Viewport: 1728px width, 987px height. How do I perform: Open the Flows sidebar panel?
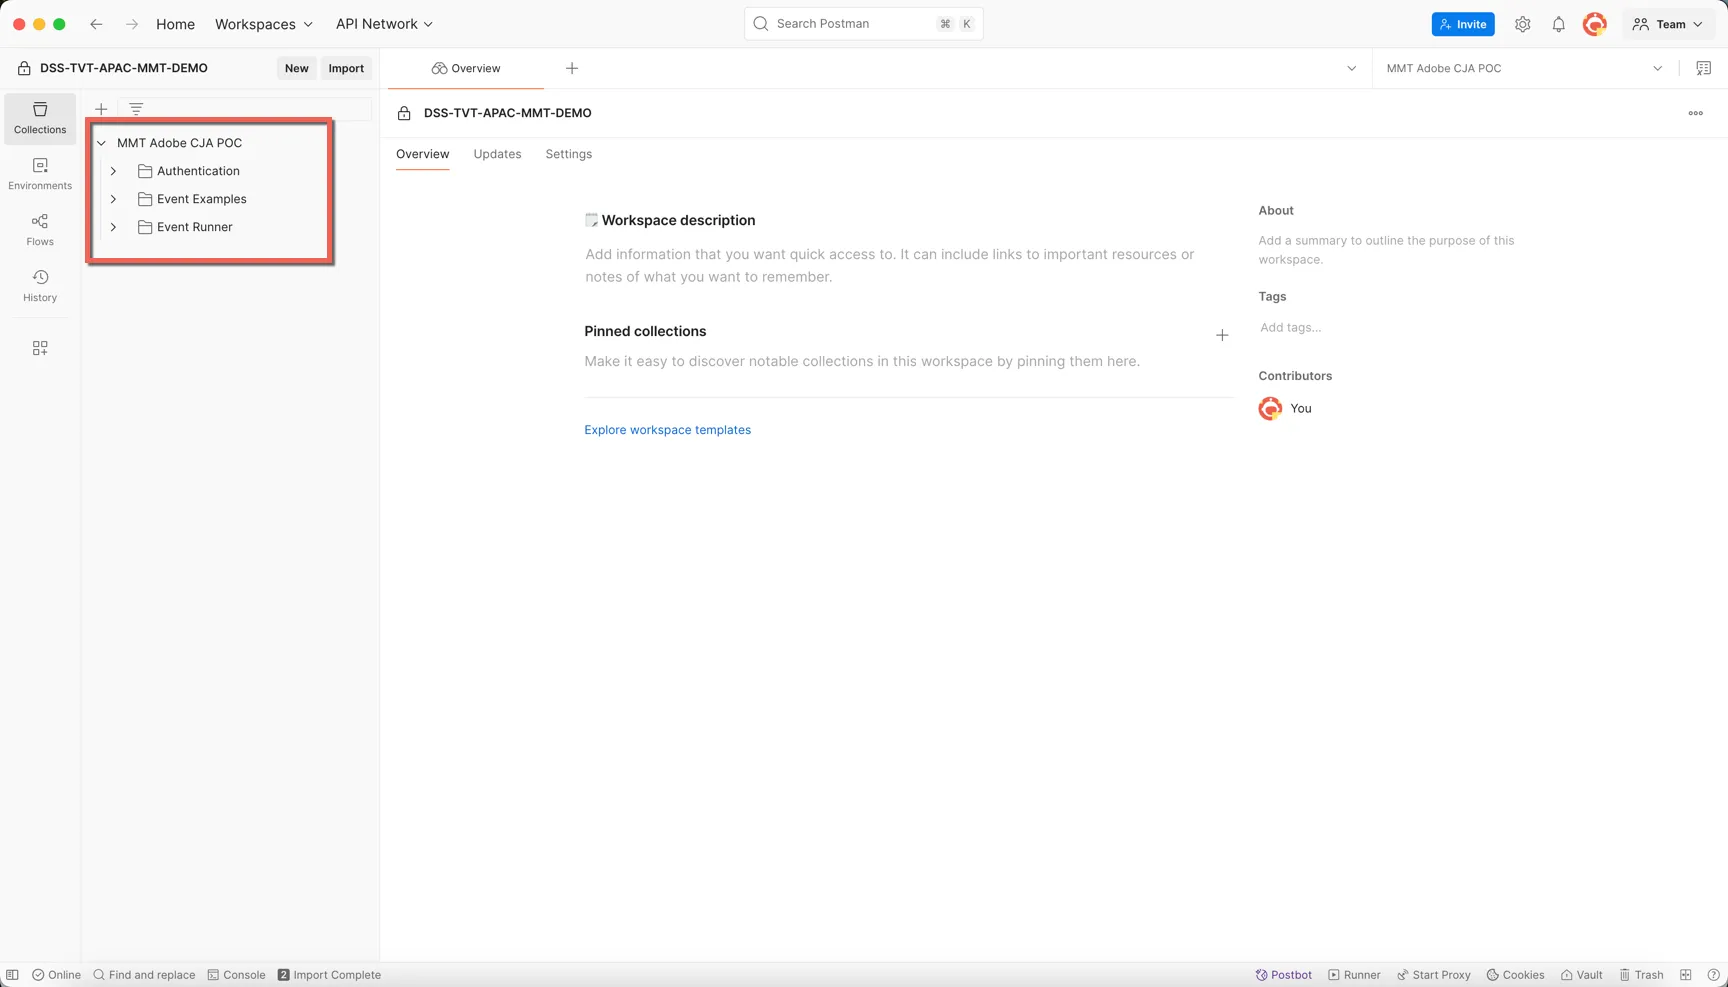[x=40, y=230]
